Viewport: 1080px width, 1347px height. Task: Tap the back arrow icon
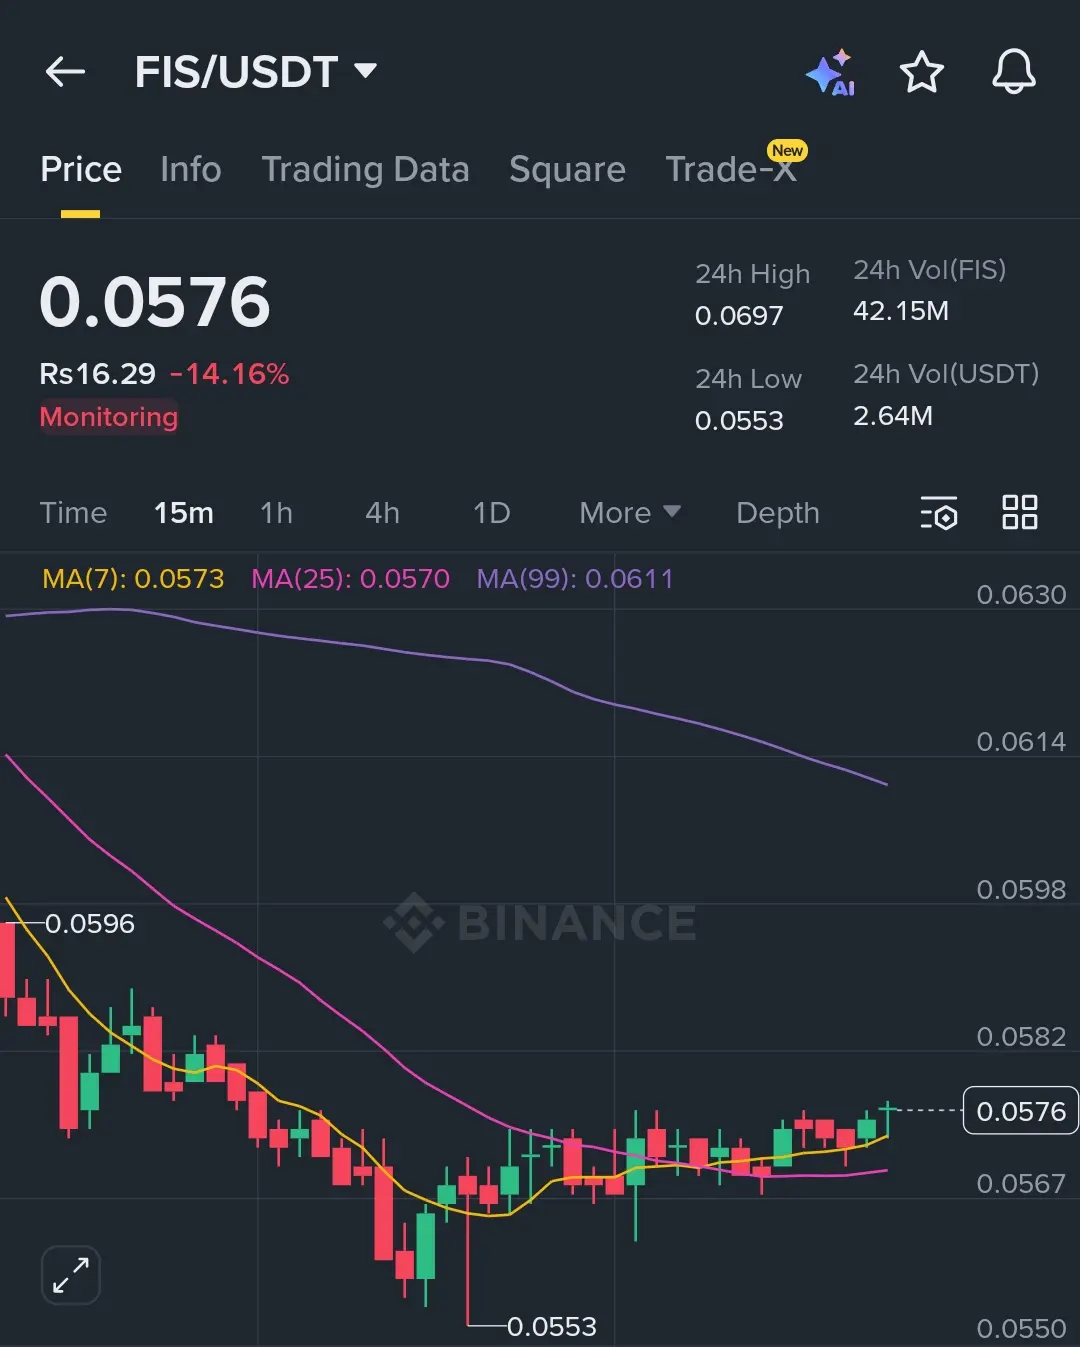65,72
